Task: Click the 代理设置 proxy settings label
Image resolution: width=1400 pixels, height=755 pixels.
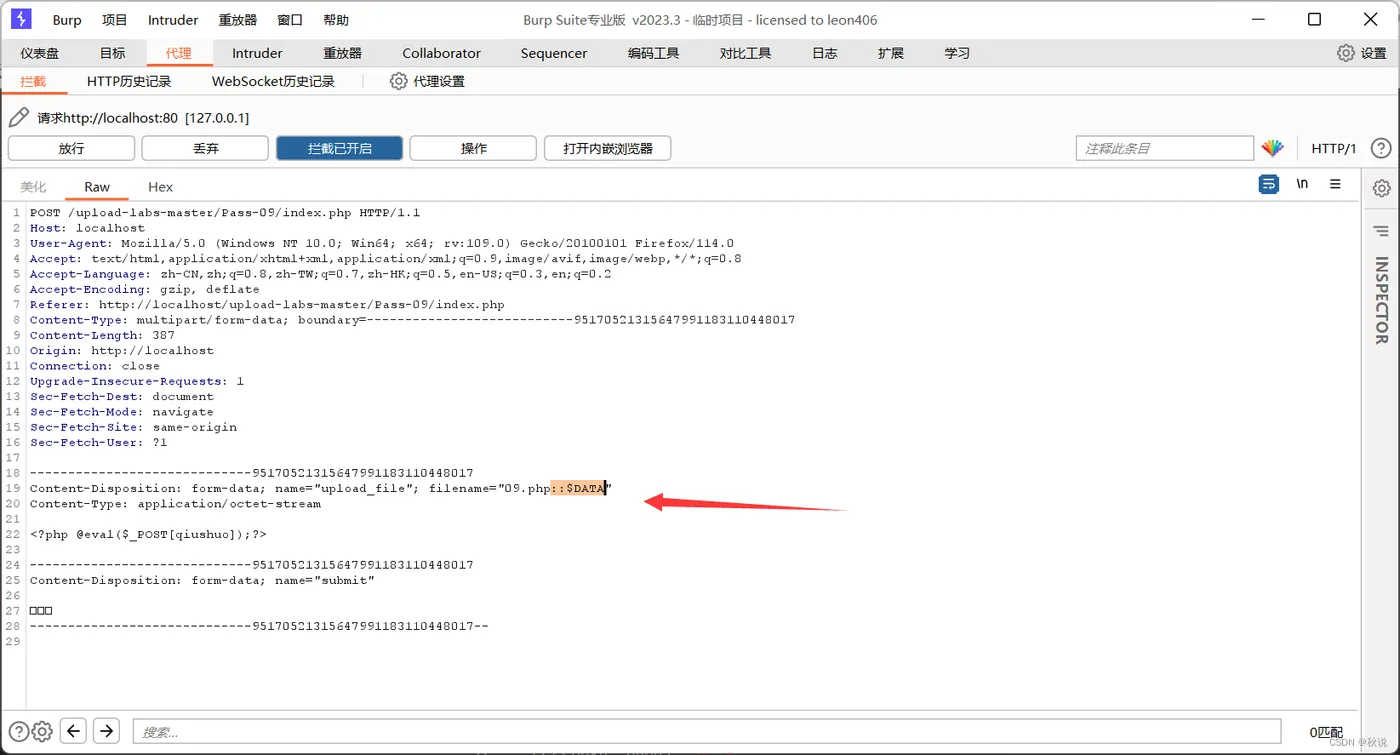Action: tap(439, 81)
